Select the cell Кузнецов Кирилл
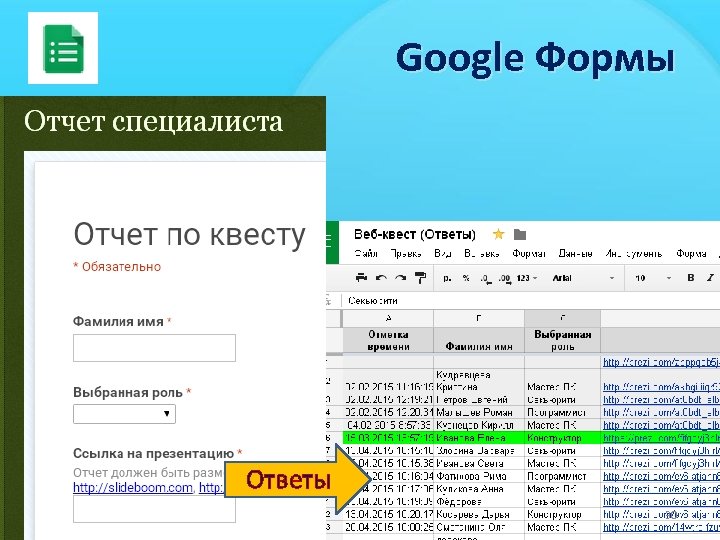The height and width of the screenshot is (540, 720). click(x=478, y=425)
